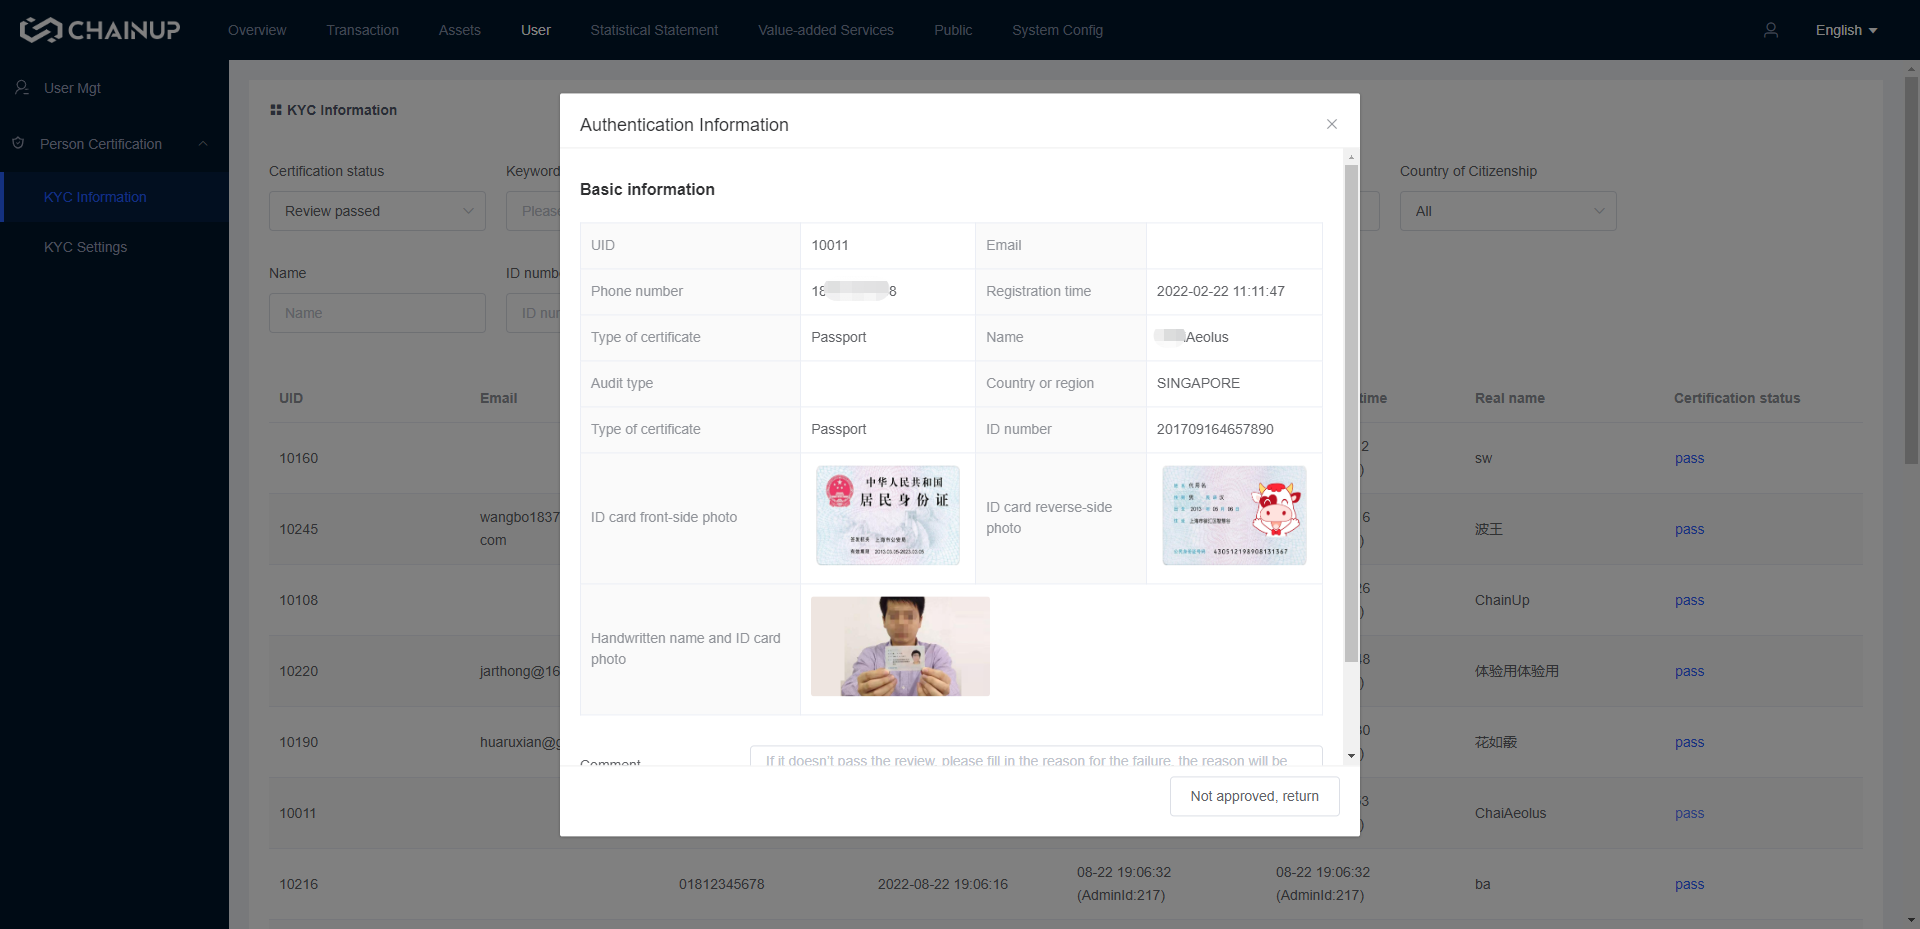Expand the English language dropdown
The height and width of the screenshot is (929, 1920).
[1845, 30]
